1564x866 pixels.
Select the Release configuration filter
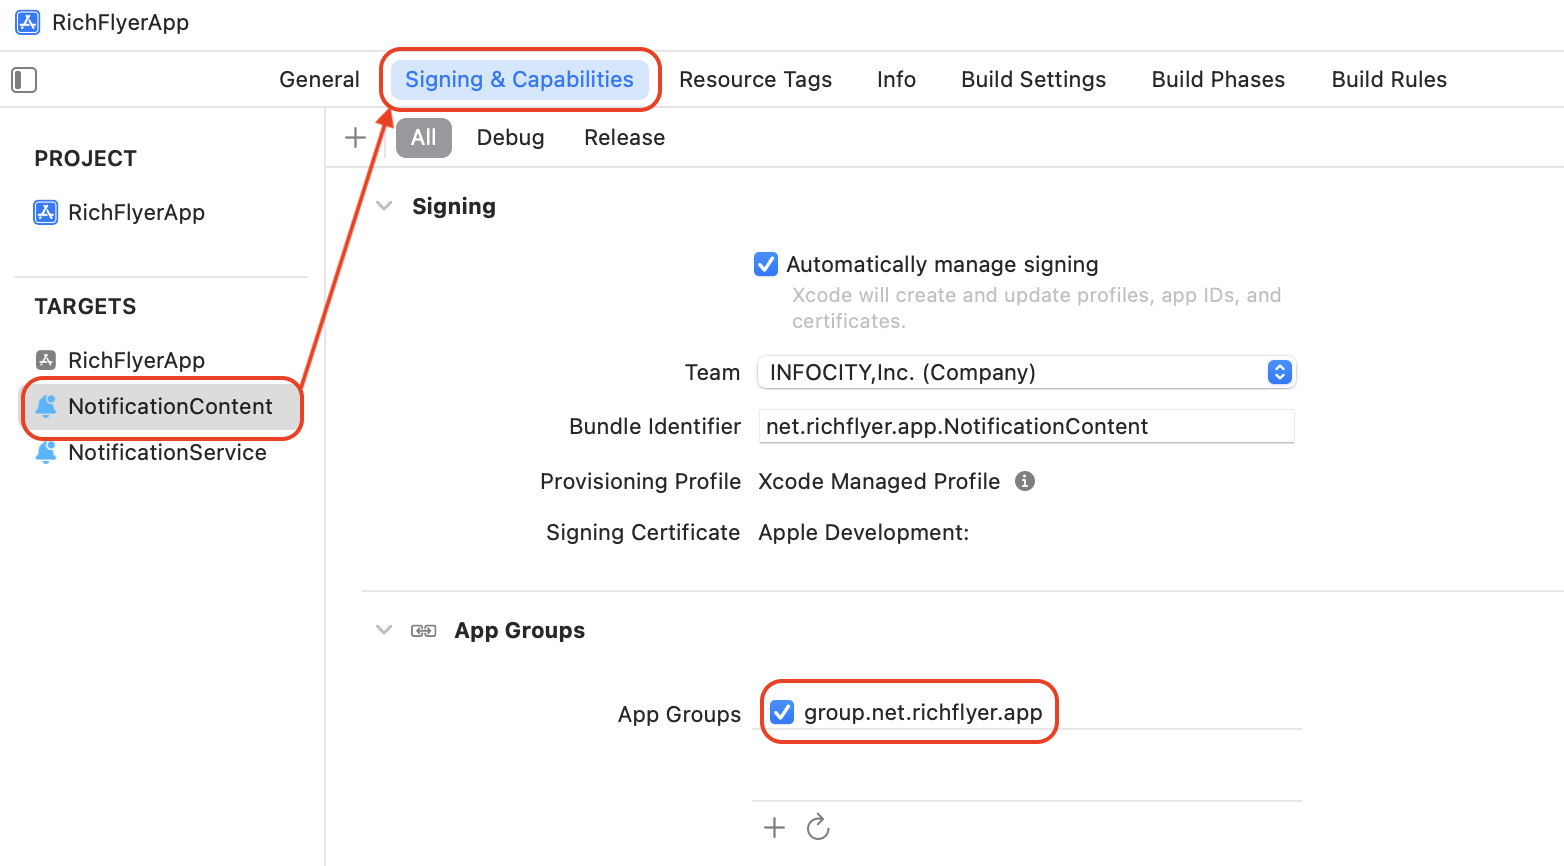(625, 138)
